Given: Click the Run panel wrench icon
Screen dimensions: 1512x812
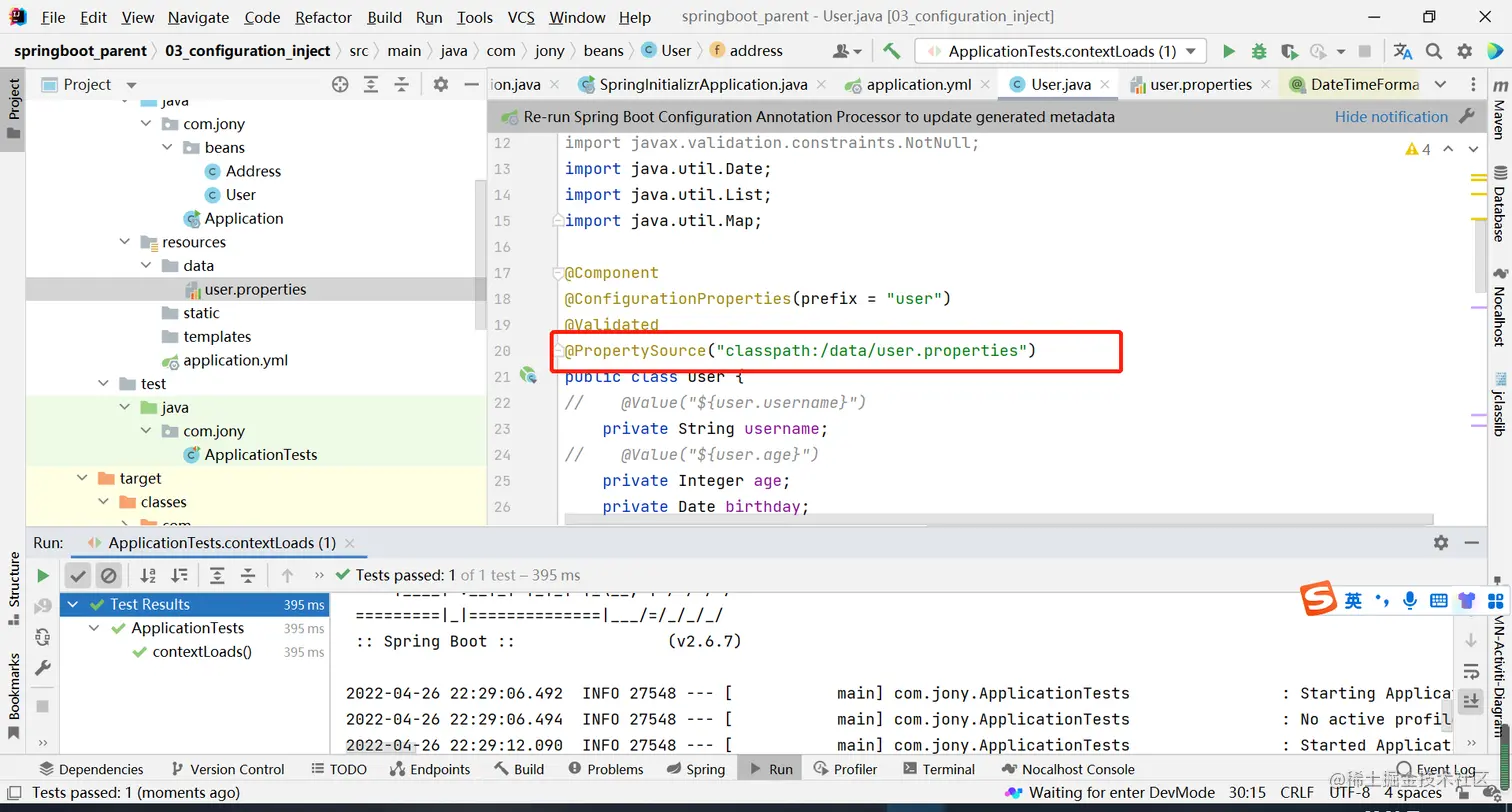Looking at the screenshot, I should (43, 667).
